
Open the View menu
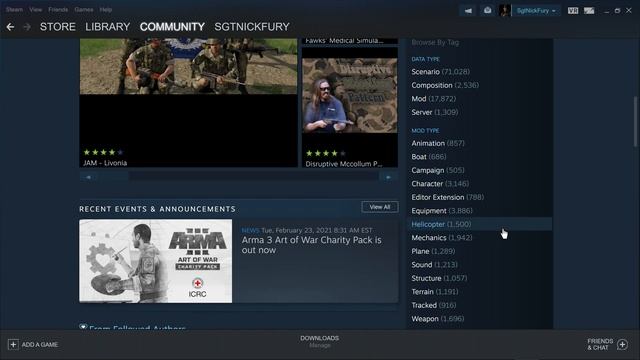36,9
